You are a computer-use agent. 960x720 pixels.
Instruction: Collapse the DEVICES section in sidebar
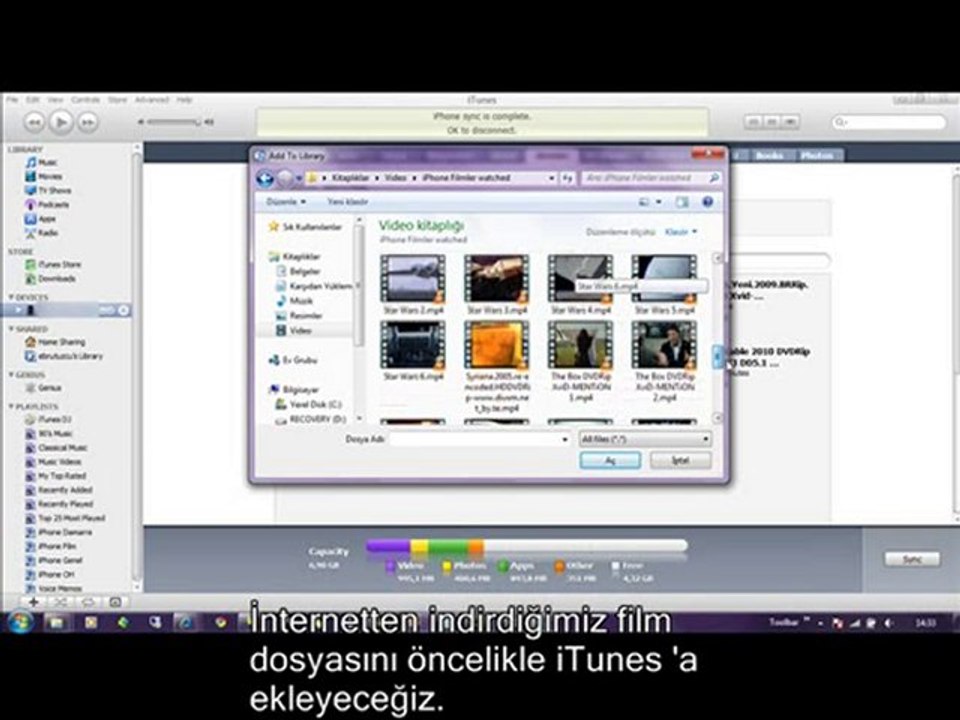10,298
